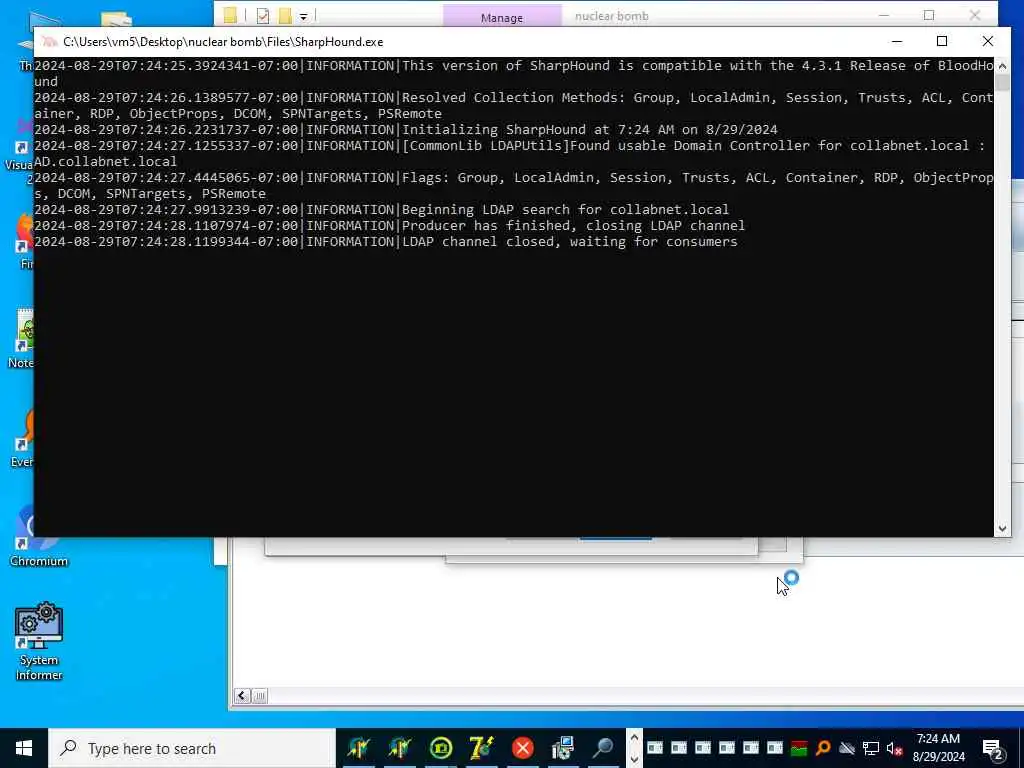Open the green circular app on the taskbar
Image resolution: width=1024 pixels, height=768 pixels.
point(441,748)
